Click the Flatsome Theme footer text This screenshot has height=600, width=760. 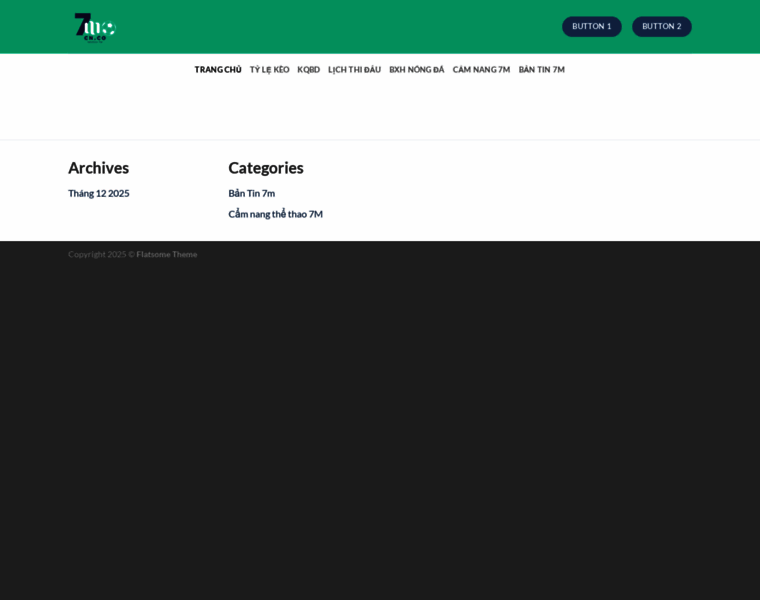(x=166, y=254)
